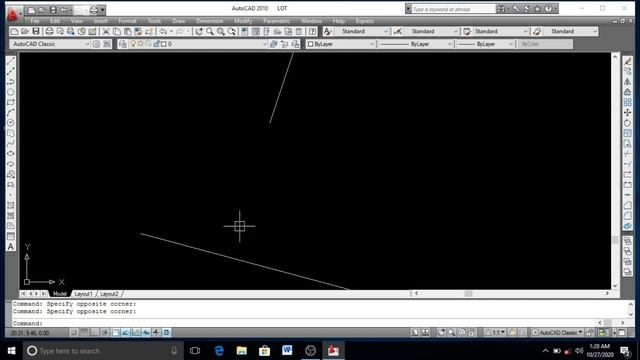Viewport: 640px width, 360px height.
Task: Click the Help question-mark toolbar icon
Action: tap(313, 31)
